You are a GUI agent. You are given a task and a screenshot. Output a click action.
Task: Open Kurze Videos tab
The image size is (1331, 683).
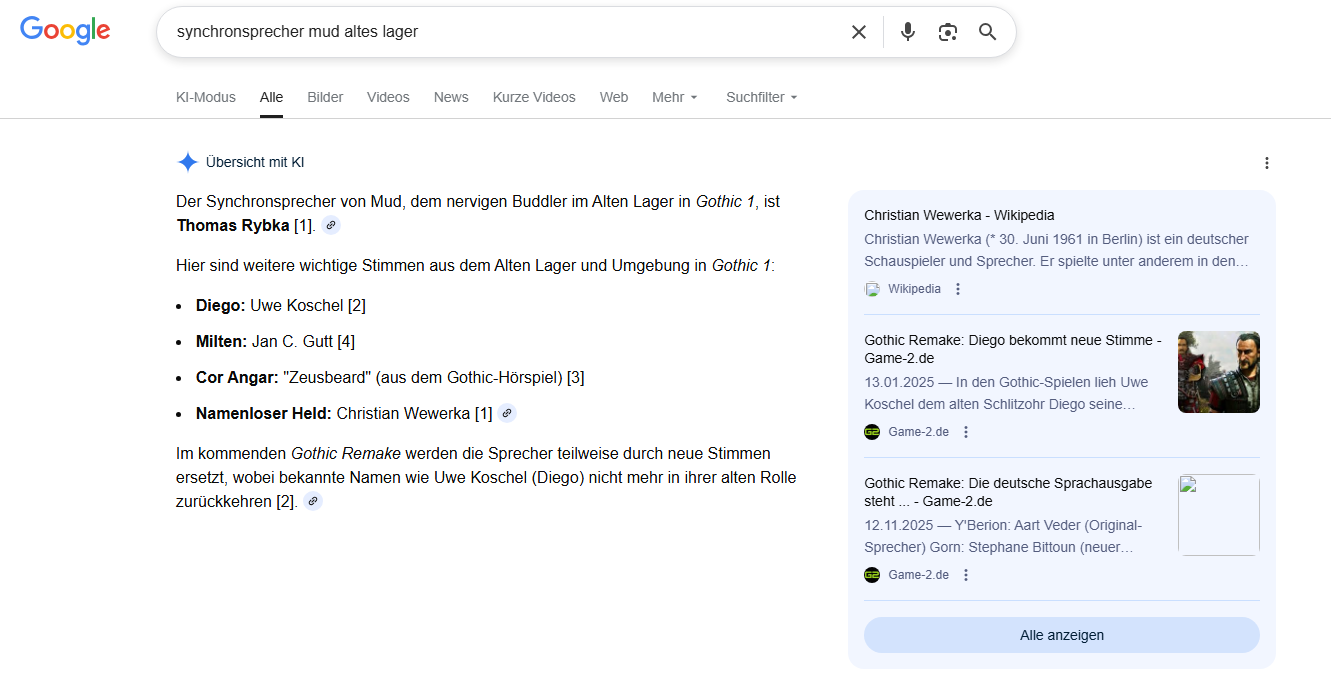click(x=534, y=97)
